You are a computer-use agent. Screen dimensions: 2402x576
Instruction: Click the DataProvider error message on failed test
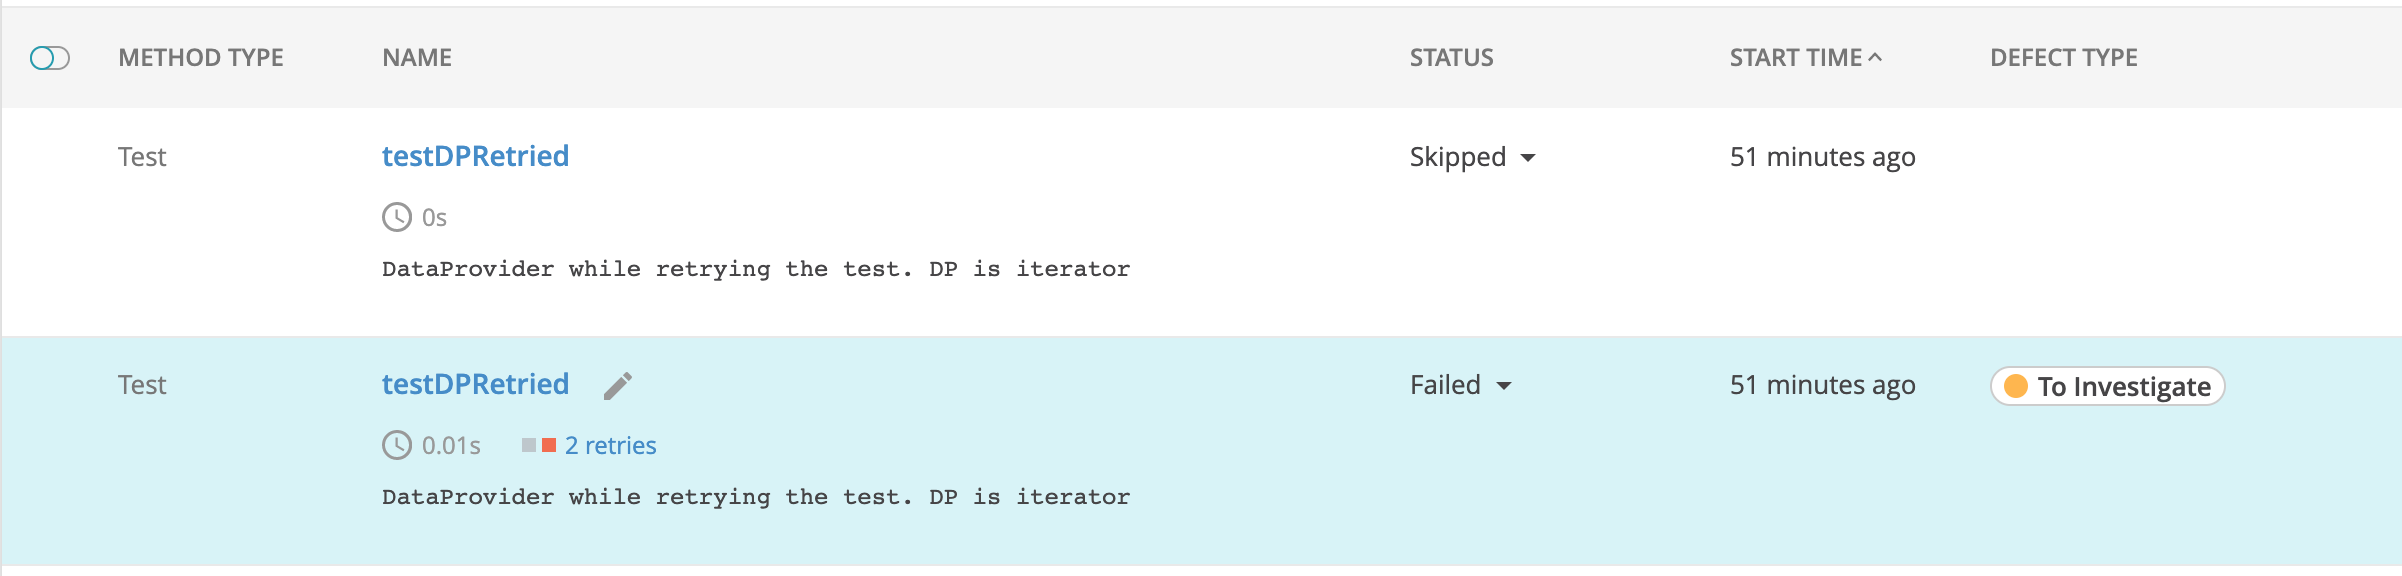click(756, 496)
